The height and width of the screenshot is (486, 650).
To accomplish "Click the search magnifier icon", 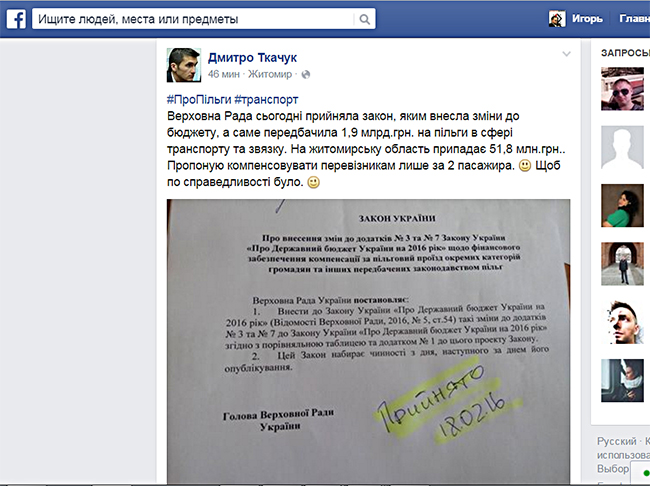I will (x=364, y=19).
